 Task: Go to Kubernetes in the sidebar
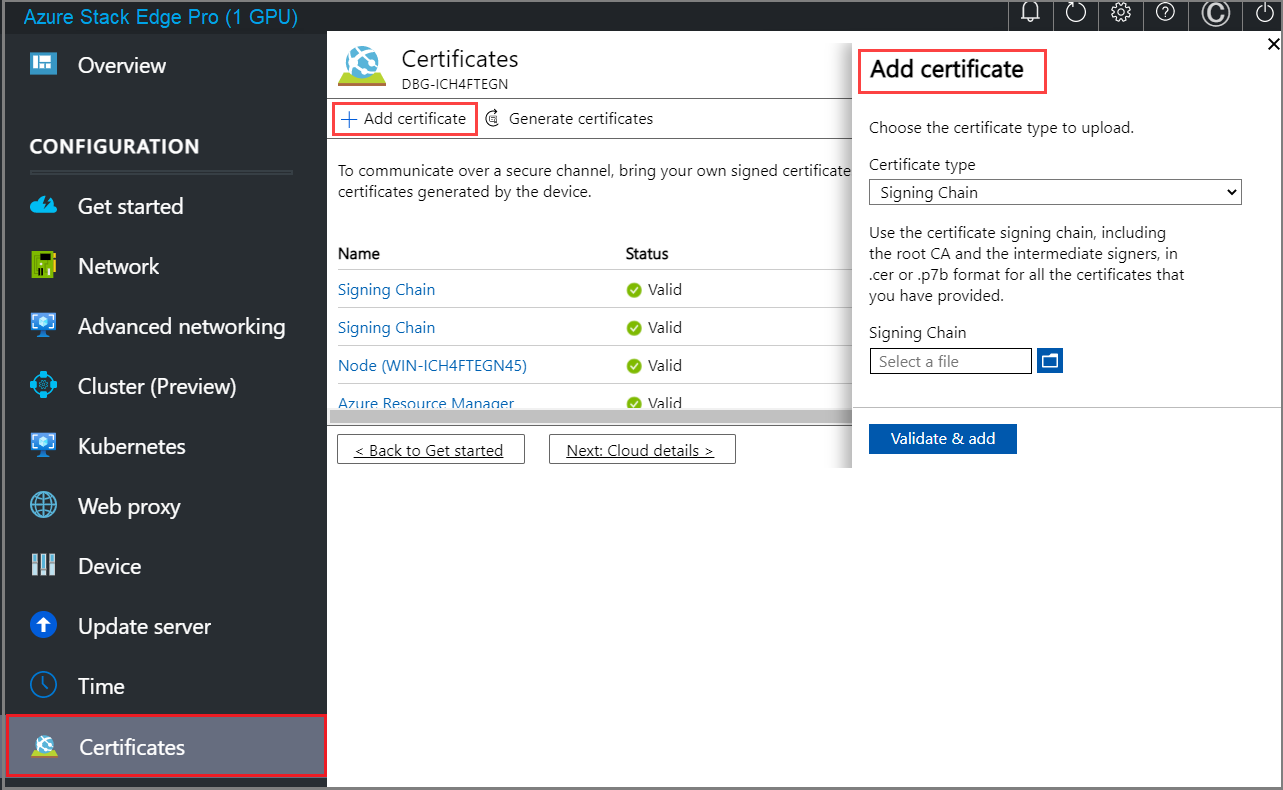pyautogui.click(x=131, y=446)
